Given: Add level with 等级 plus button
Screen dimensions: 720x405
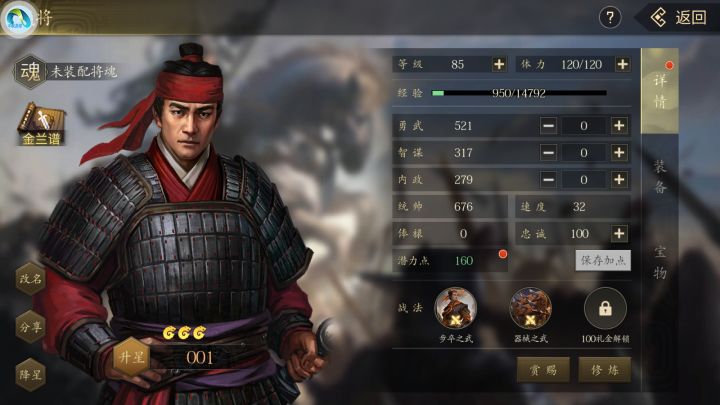Looking at the screenshot, I should click(499, 64).
